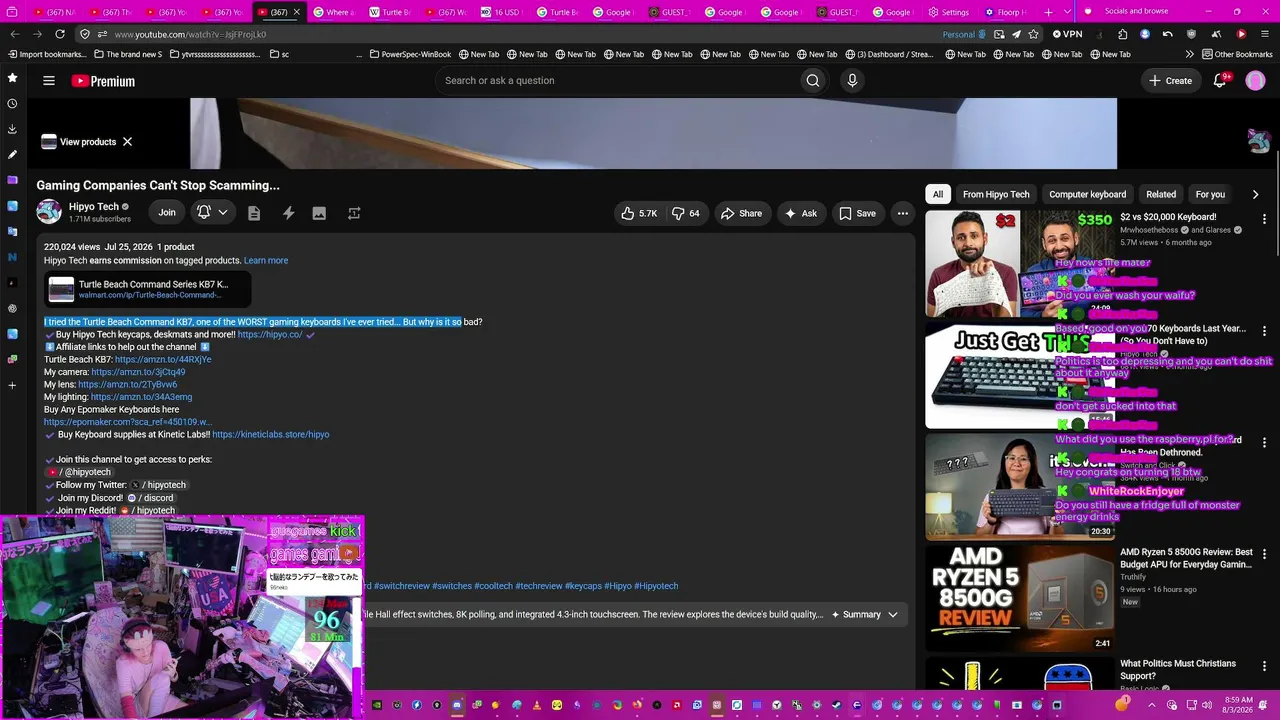The height and width of the screenshot is (720, 1280).
Task: Select the Computer keyboard chip
Action: coord(1088,194)
